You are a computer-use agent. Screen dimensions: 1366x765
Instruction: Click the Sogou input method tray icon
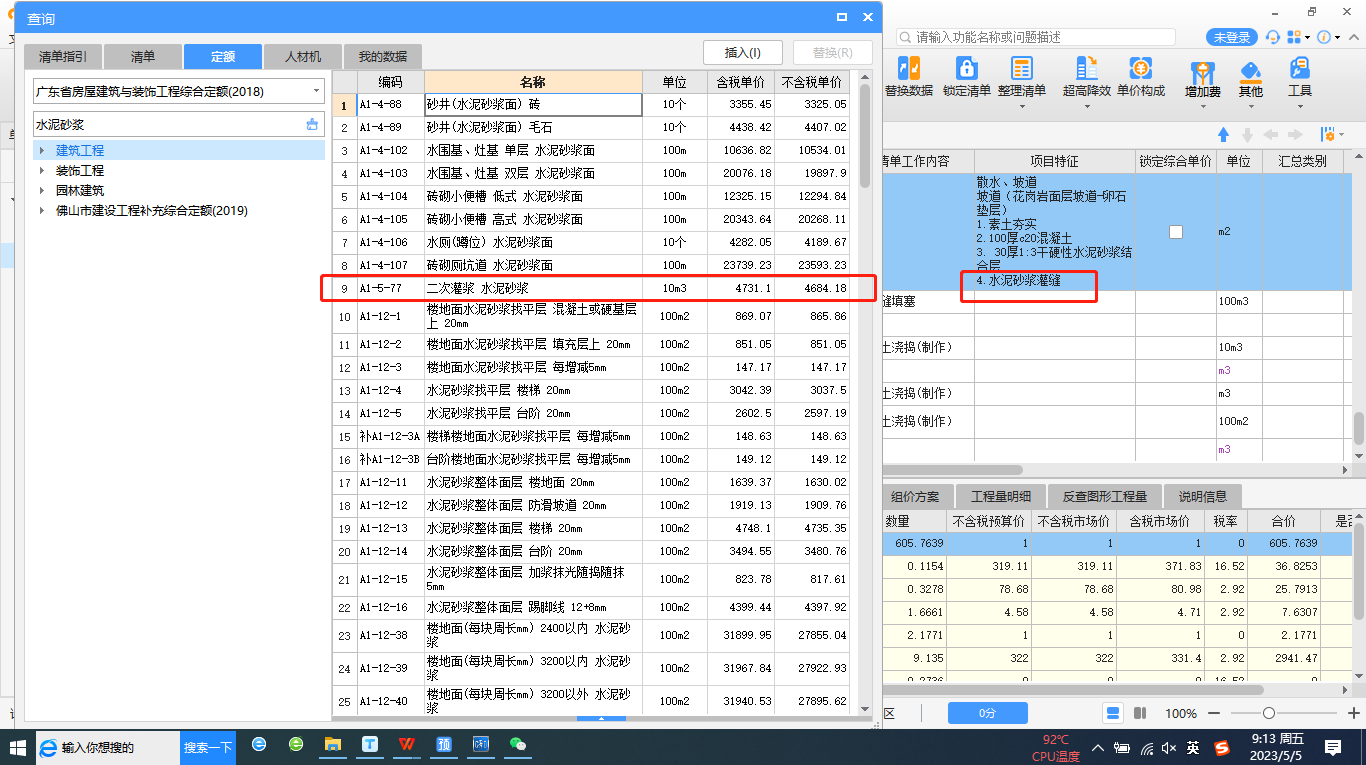tap(1222, 747)
